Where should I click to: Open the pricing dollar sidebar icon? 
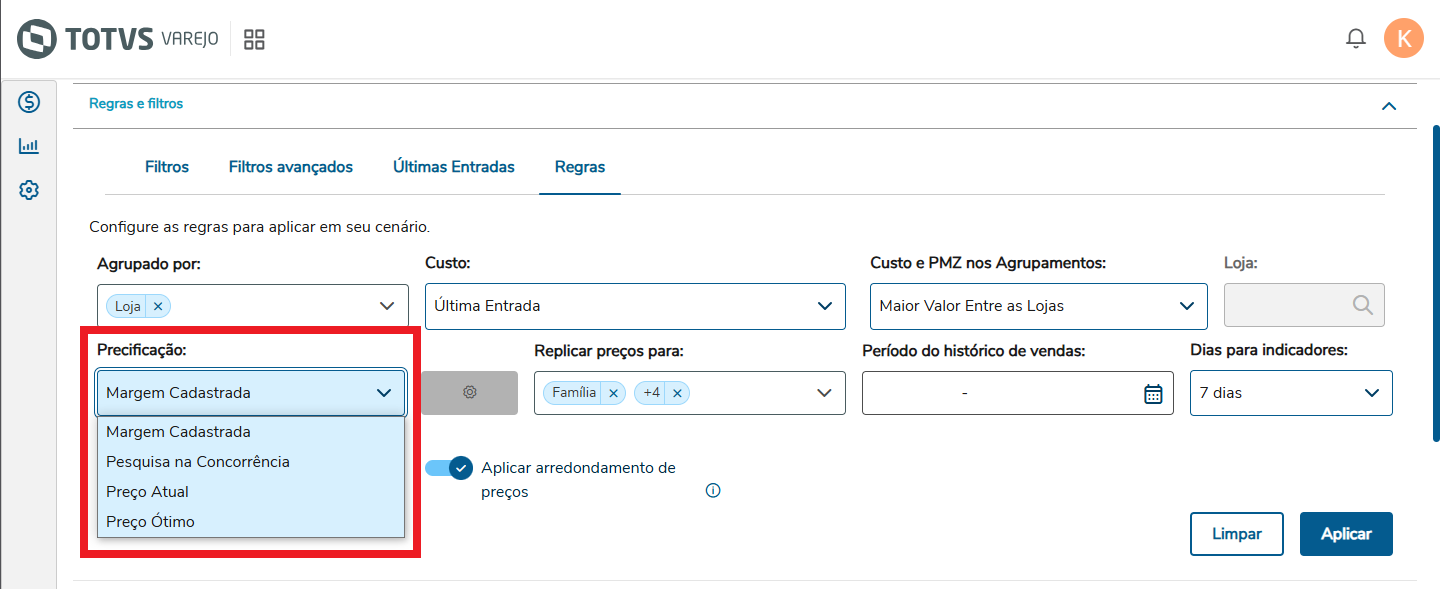[x=29, y=102]
